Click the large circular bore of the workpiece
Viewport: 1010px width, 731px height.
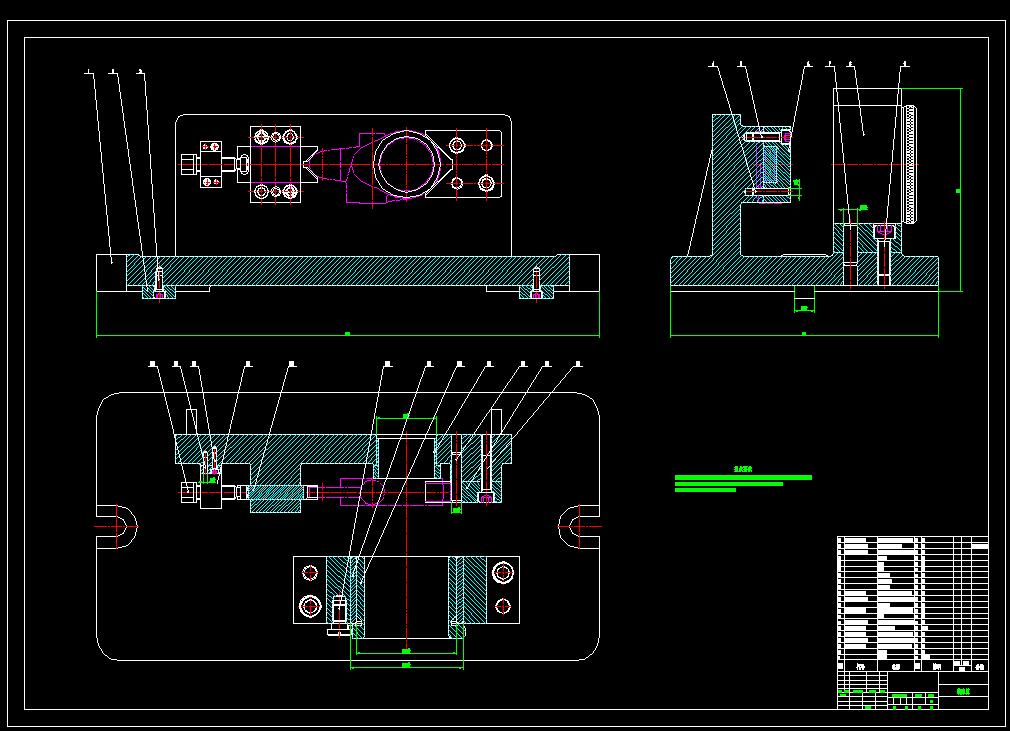(x=406, y=164)
